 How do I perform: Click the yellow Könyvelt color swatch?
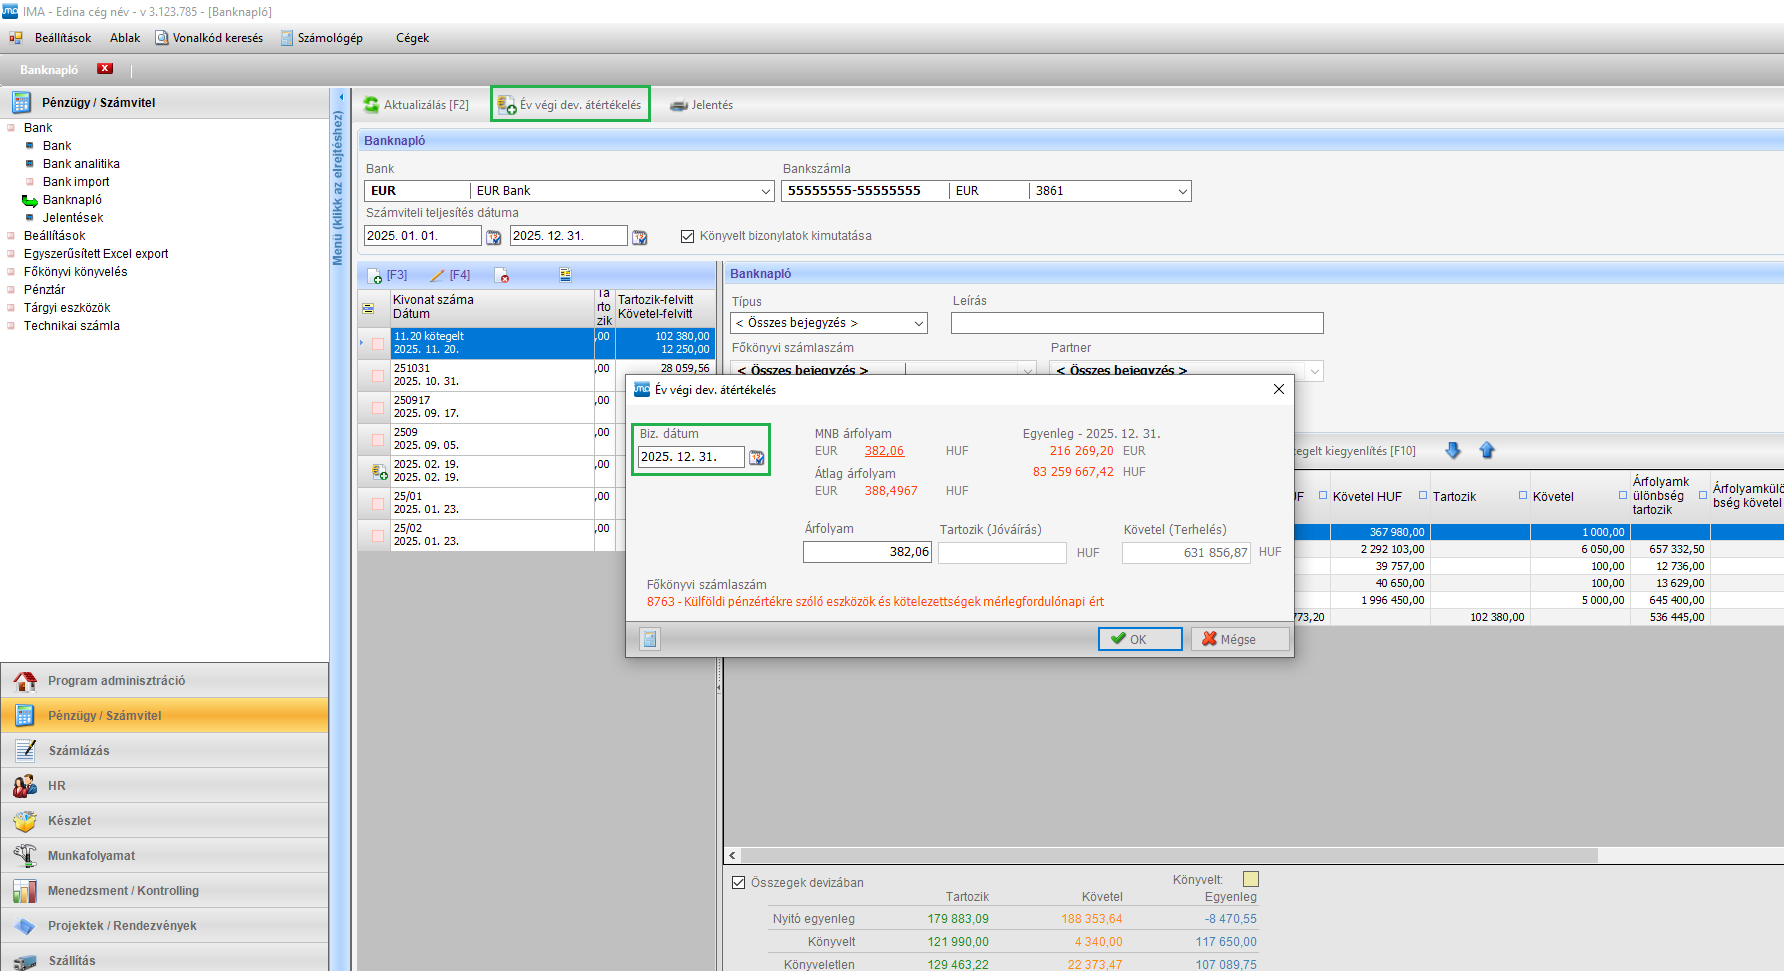coord(1250,879)
